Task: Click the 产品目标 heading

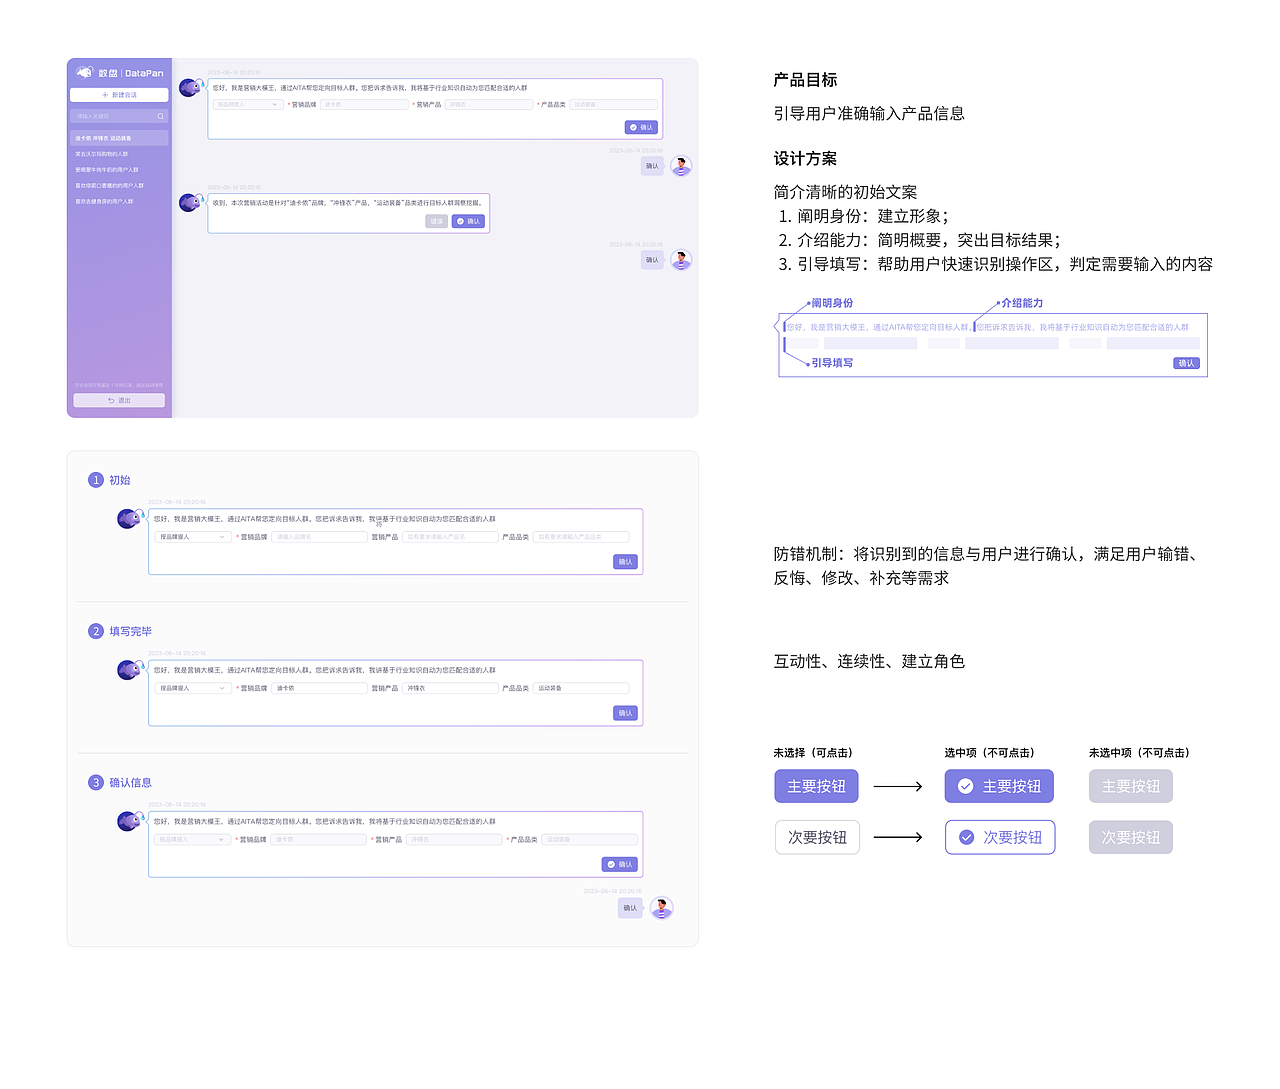Action: 805,80
